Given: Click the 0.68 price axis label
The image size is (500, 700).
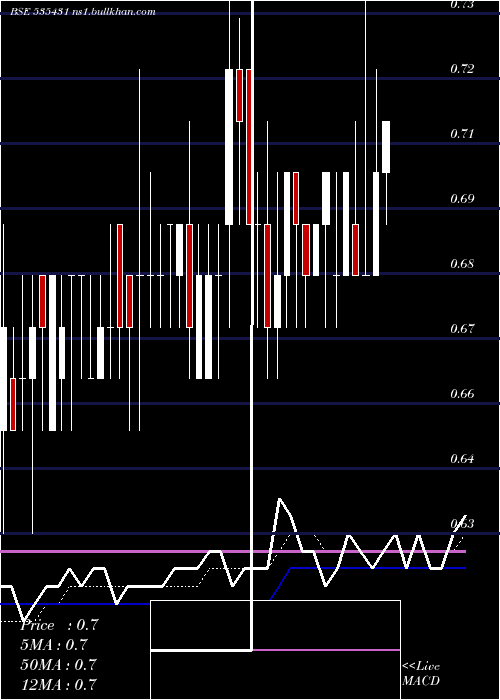Looking at the screenshot, I should coord(462,263).
